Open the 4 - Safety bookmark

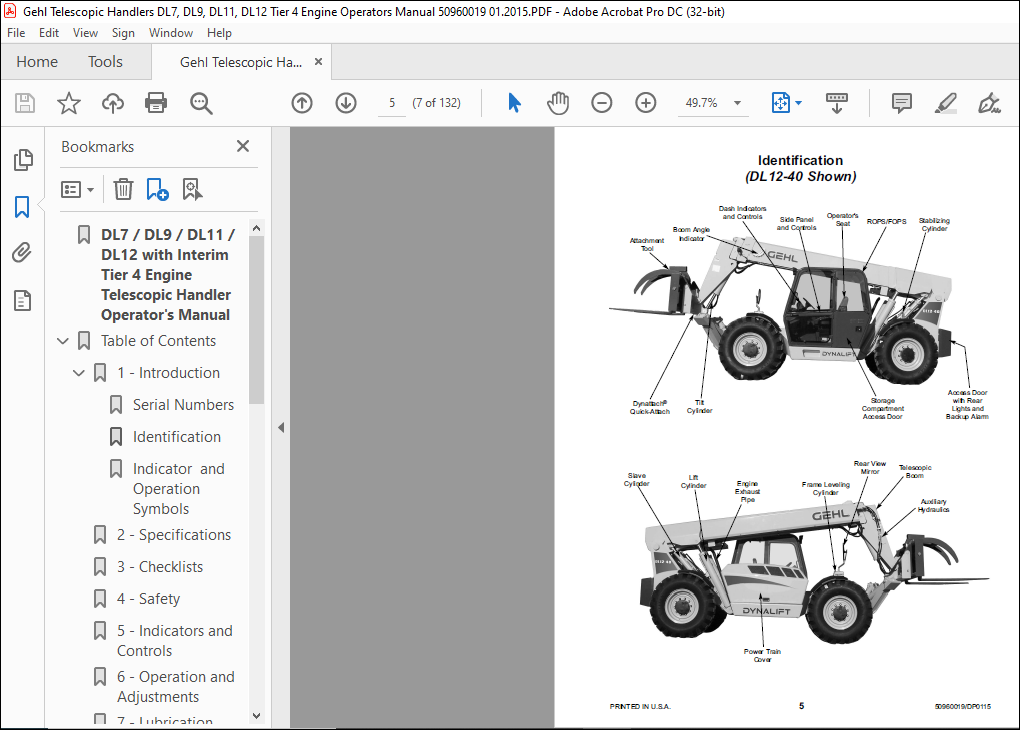coord(148,599)
